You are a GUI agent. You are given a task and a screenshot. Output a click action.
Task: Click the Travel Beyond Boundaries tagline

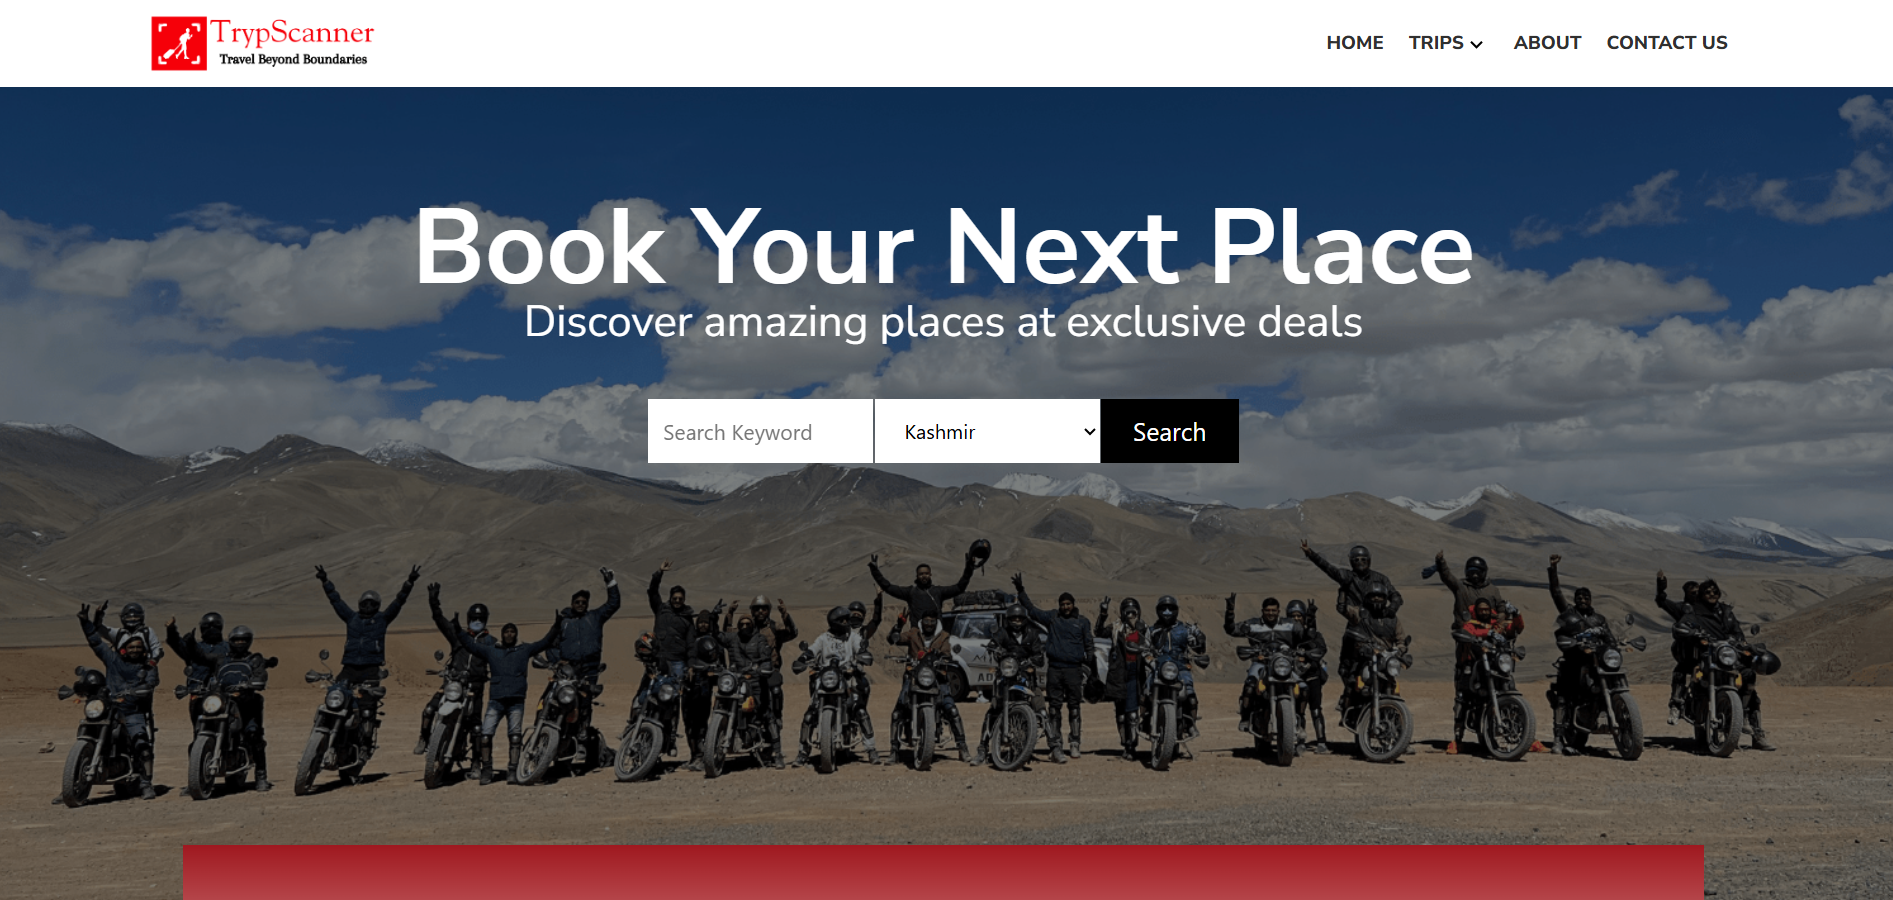click(293, 59)
